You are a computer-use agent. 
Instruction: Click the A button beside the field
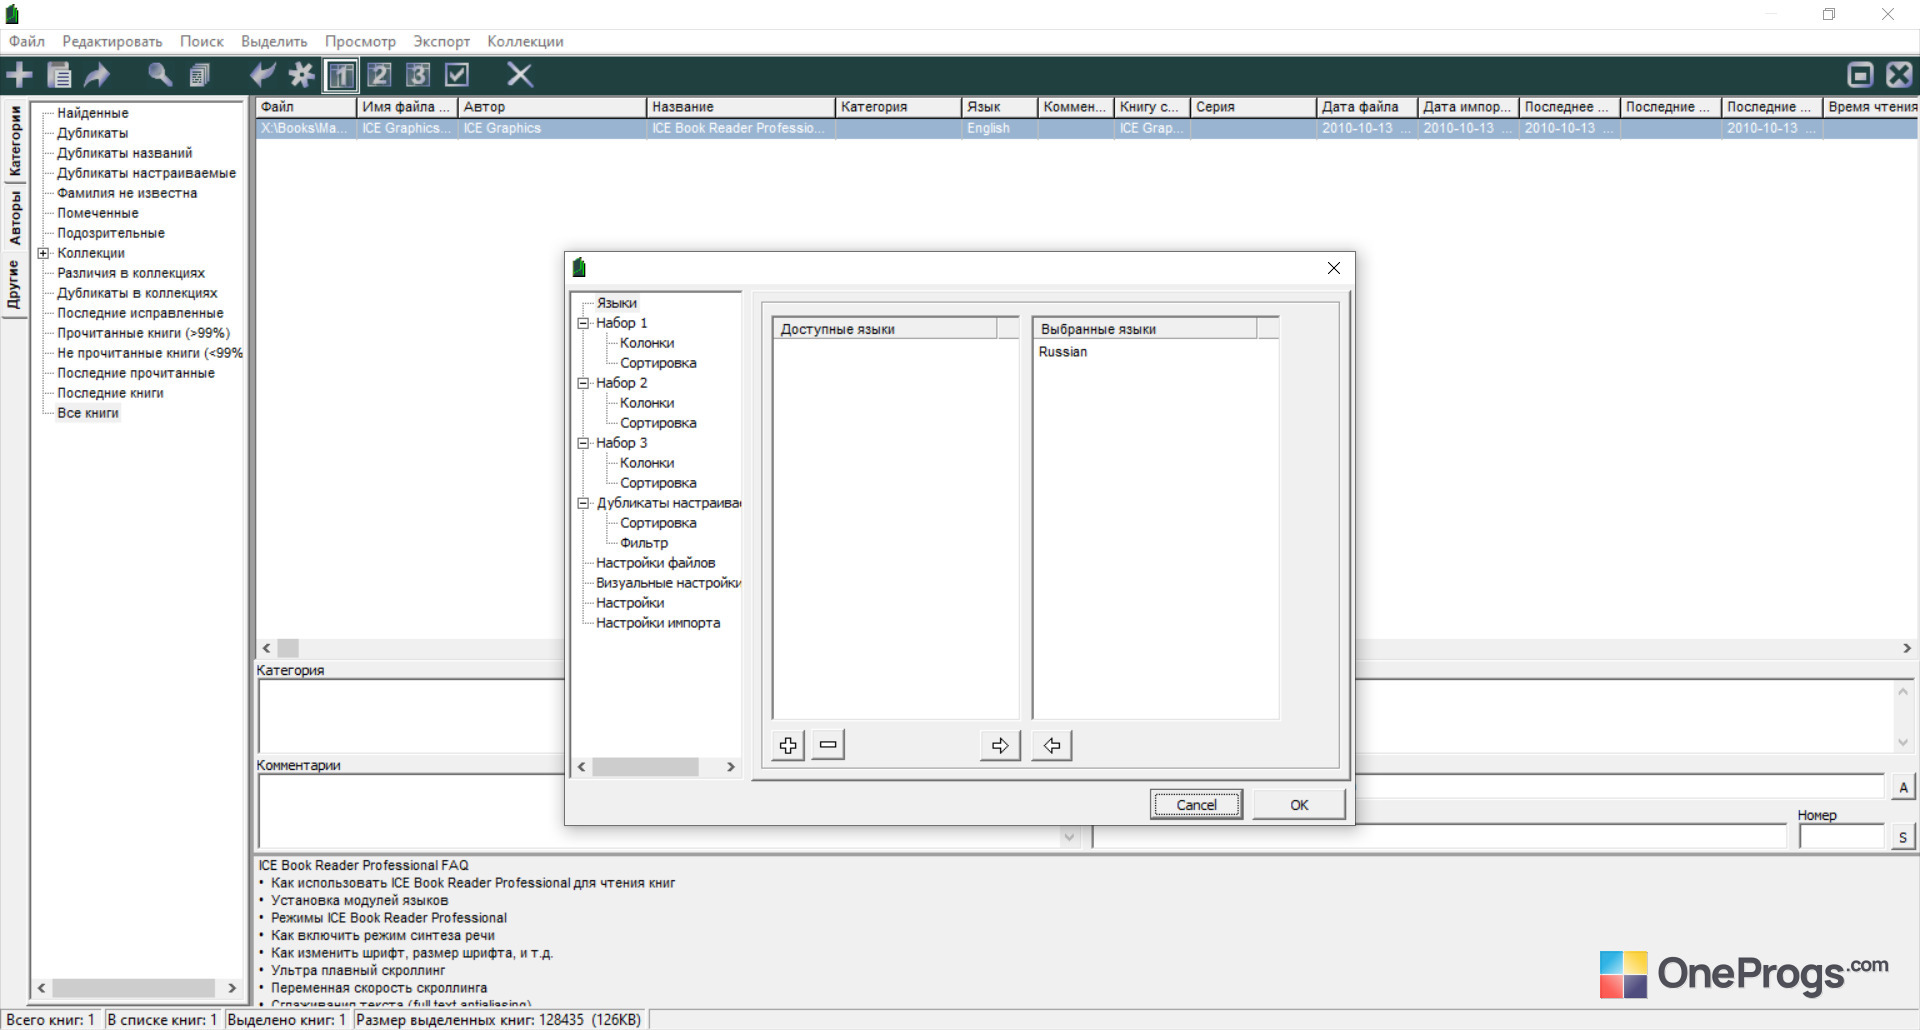coord(1903,787)
